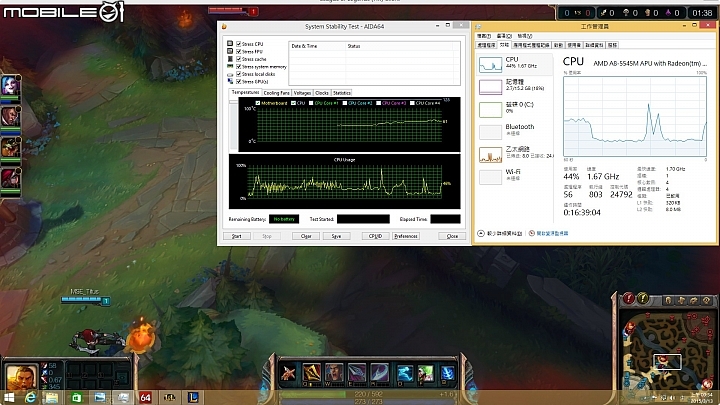Screen dimensions: 720x405
Task: Open the League of Legends taskbar icon
Action: point(192,398)
